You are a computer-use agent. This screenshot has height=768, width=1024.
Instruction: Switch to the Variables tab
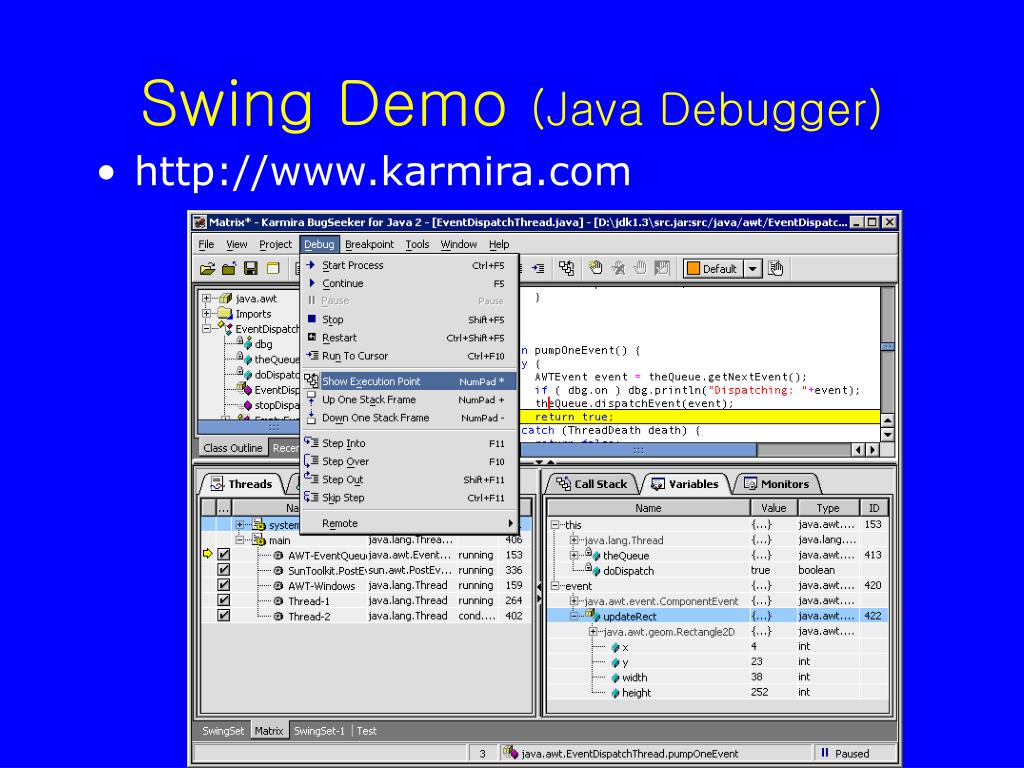685,484
